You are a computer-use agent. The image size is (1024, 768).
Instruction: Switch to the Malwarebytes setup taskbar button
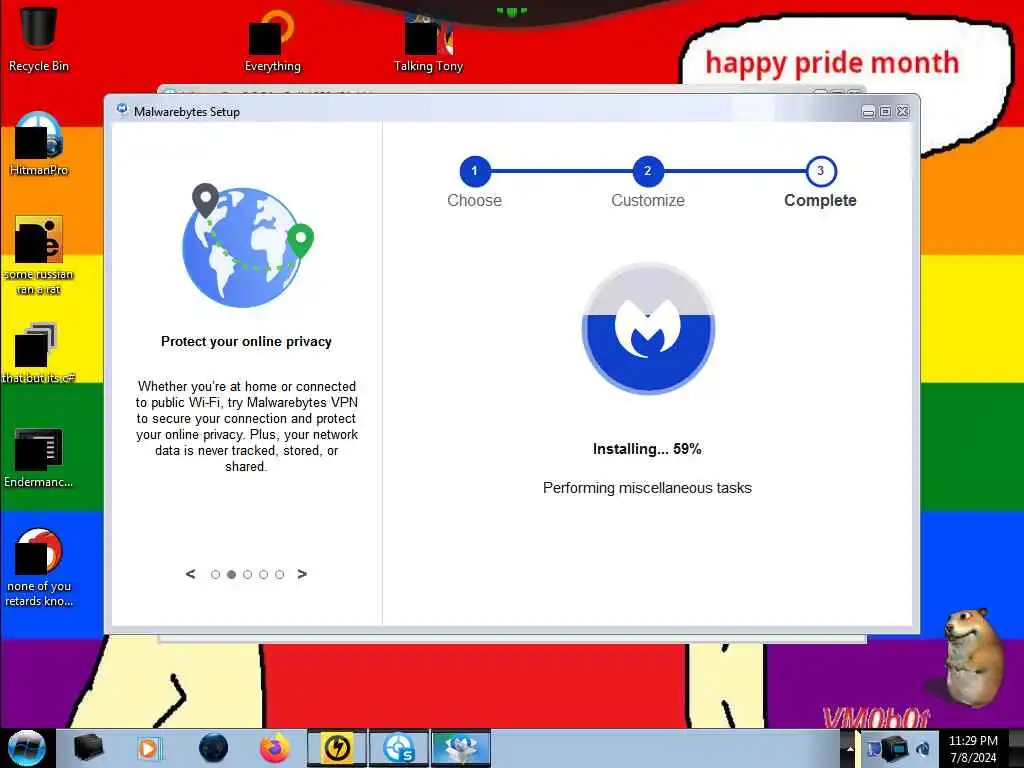(x=461, y=748)
